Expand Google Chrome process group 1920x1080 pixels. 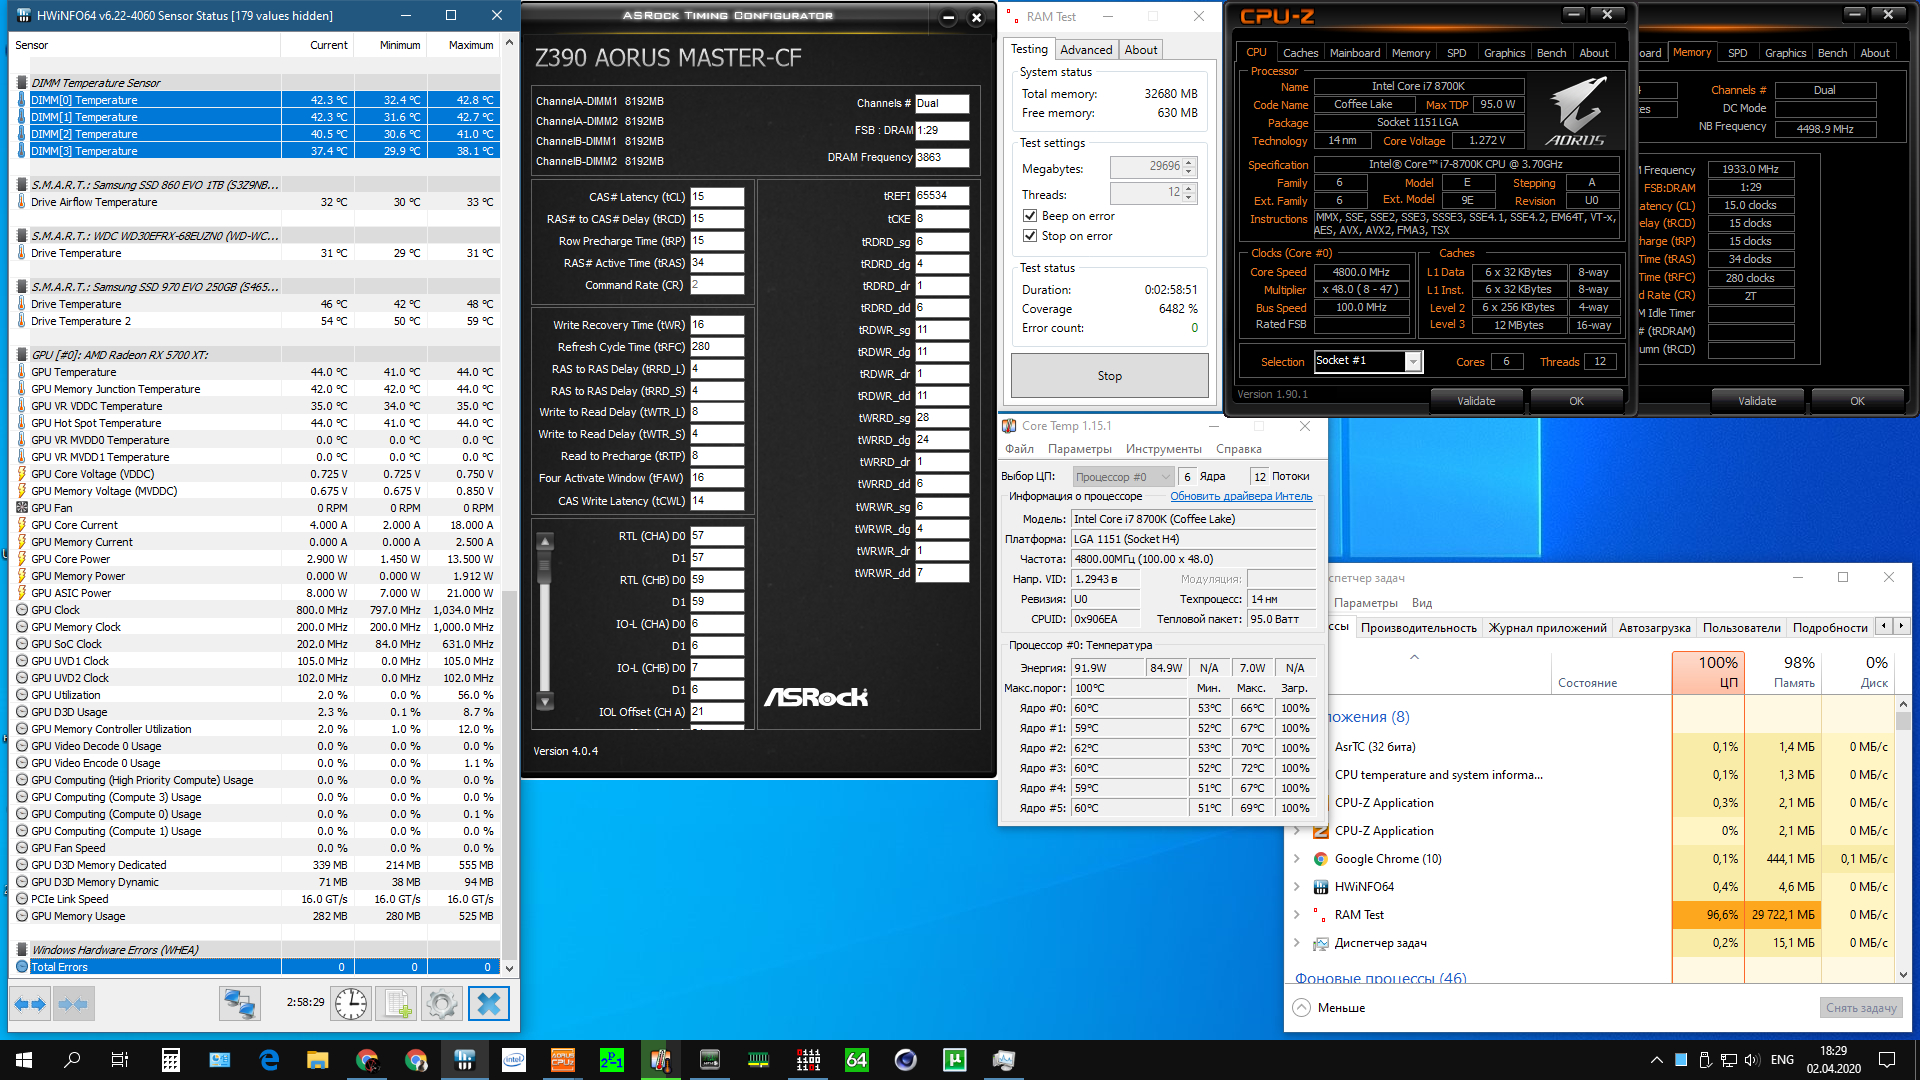[1297, 859]
